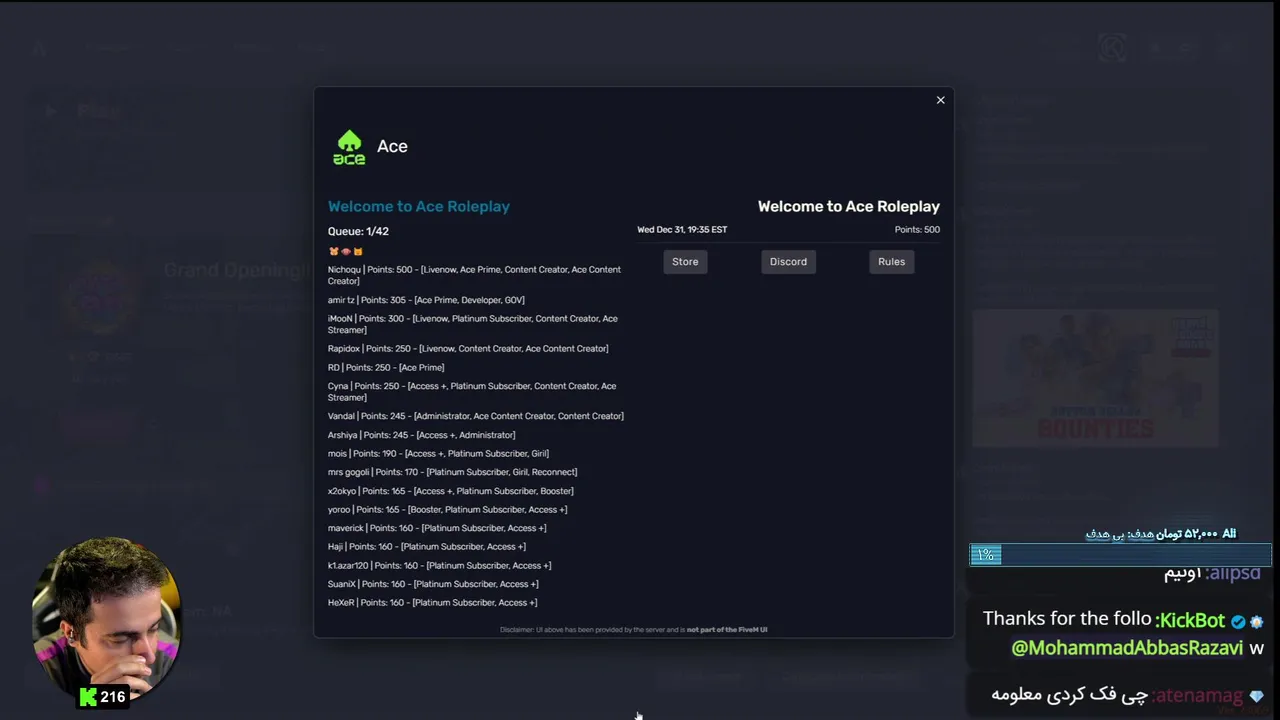Select the yoroo queue entry
Image resolution: width=1280 pixels, height=720 pixels.
pyautogui.click(x=448, y=510)
